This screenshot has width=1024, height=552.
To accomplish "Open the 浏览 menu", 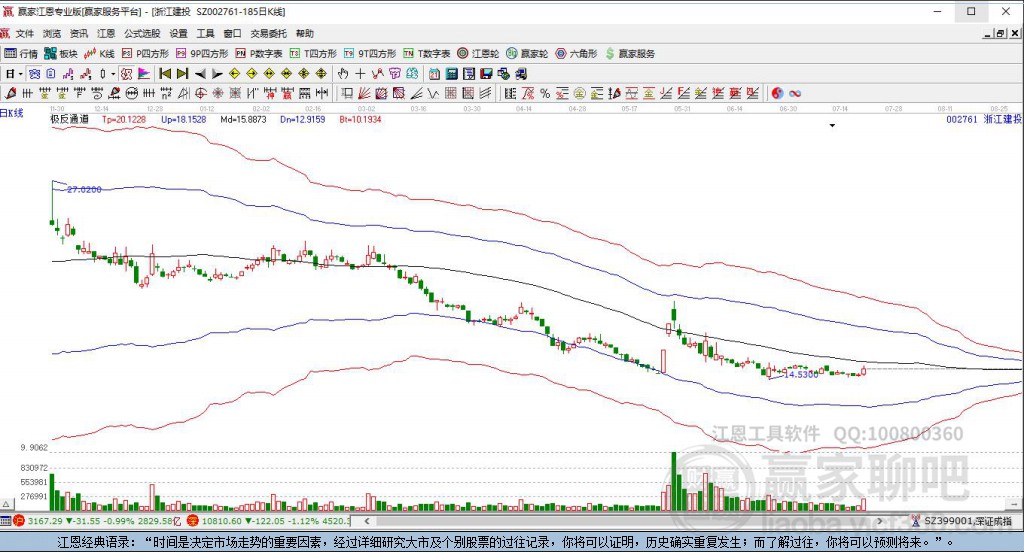I will click(x=52, y=33).
